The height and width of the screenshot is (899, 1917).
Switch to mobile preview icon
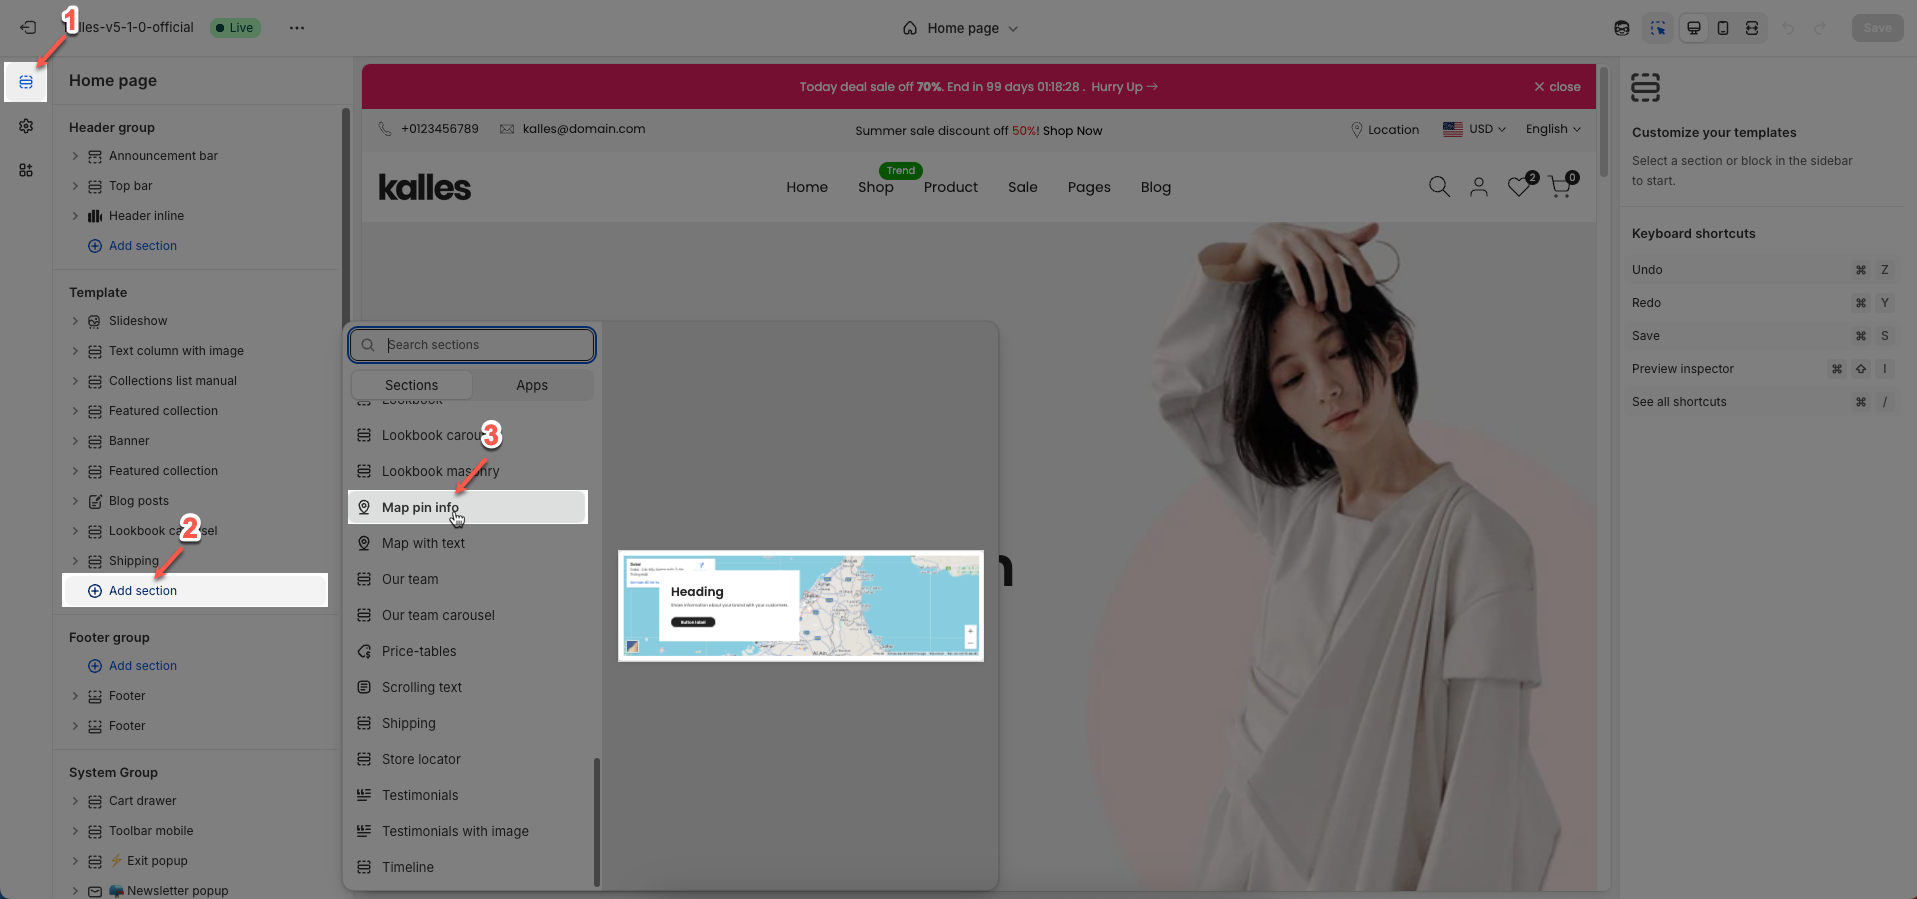coord(1723,28)
